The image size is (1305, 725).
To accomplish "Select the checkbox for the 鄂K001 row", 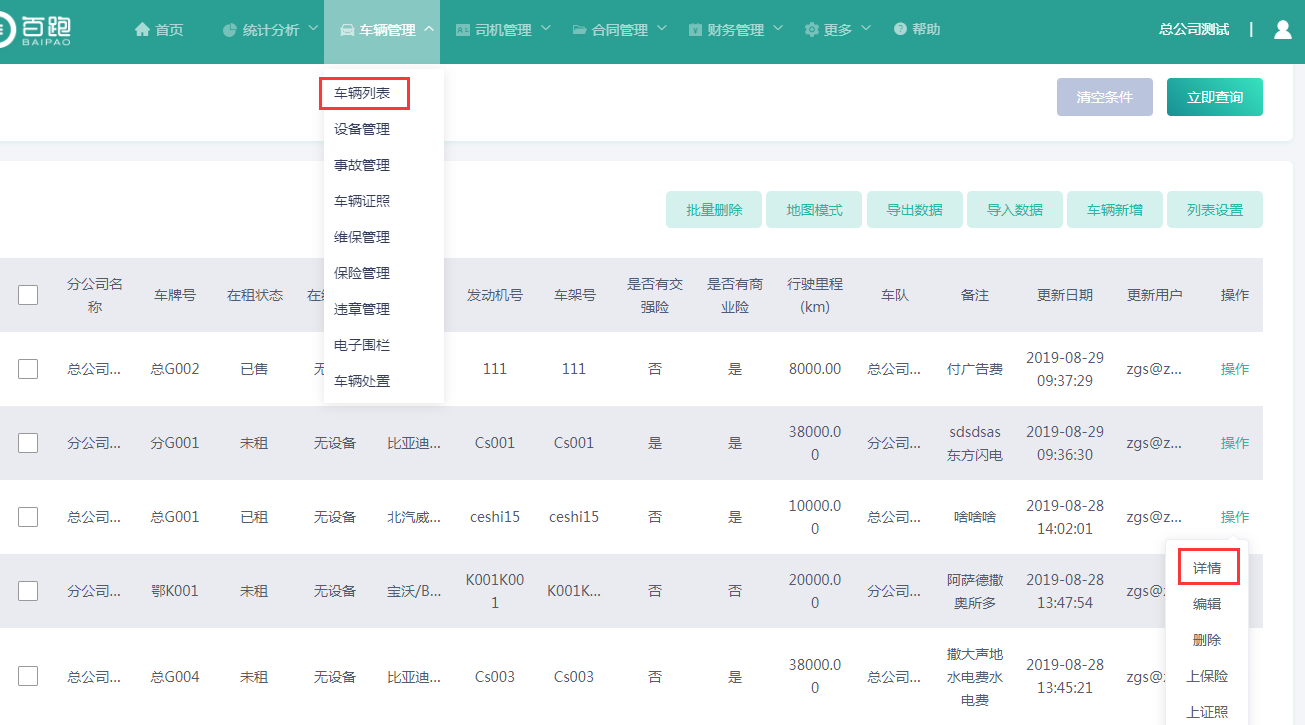I will (28, 591).
